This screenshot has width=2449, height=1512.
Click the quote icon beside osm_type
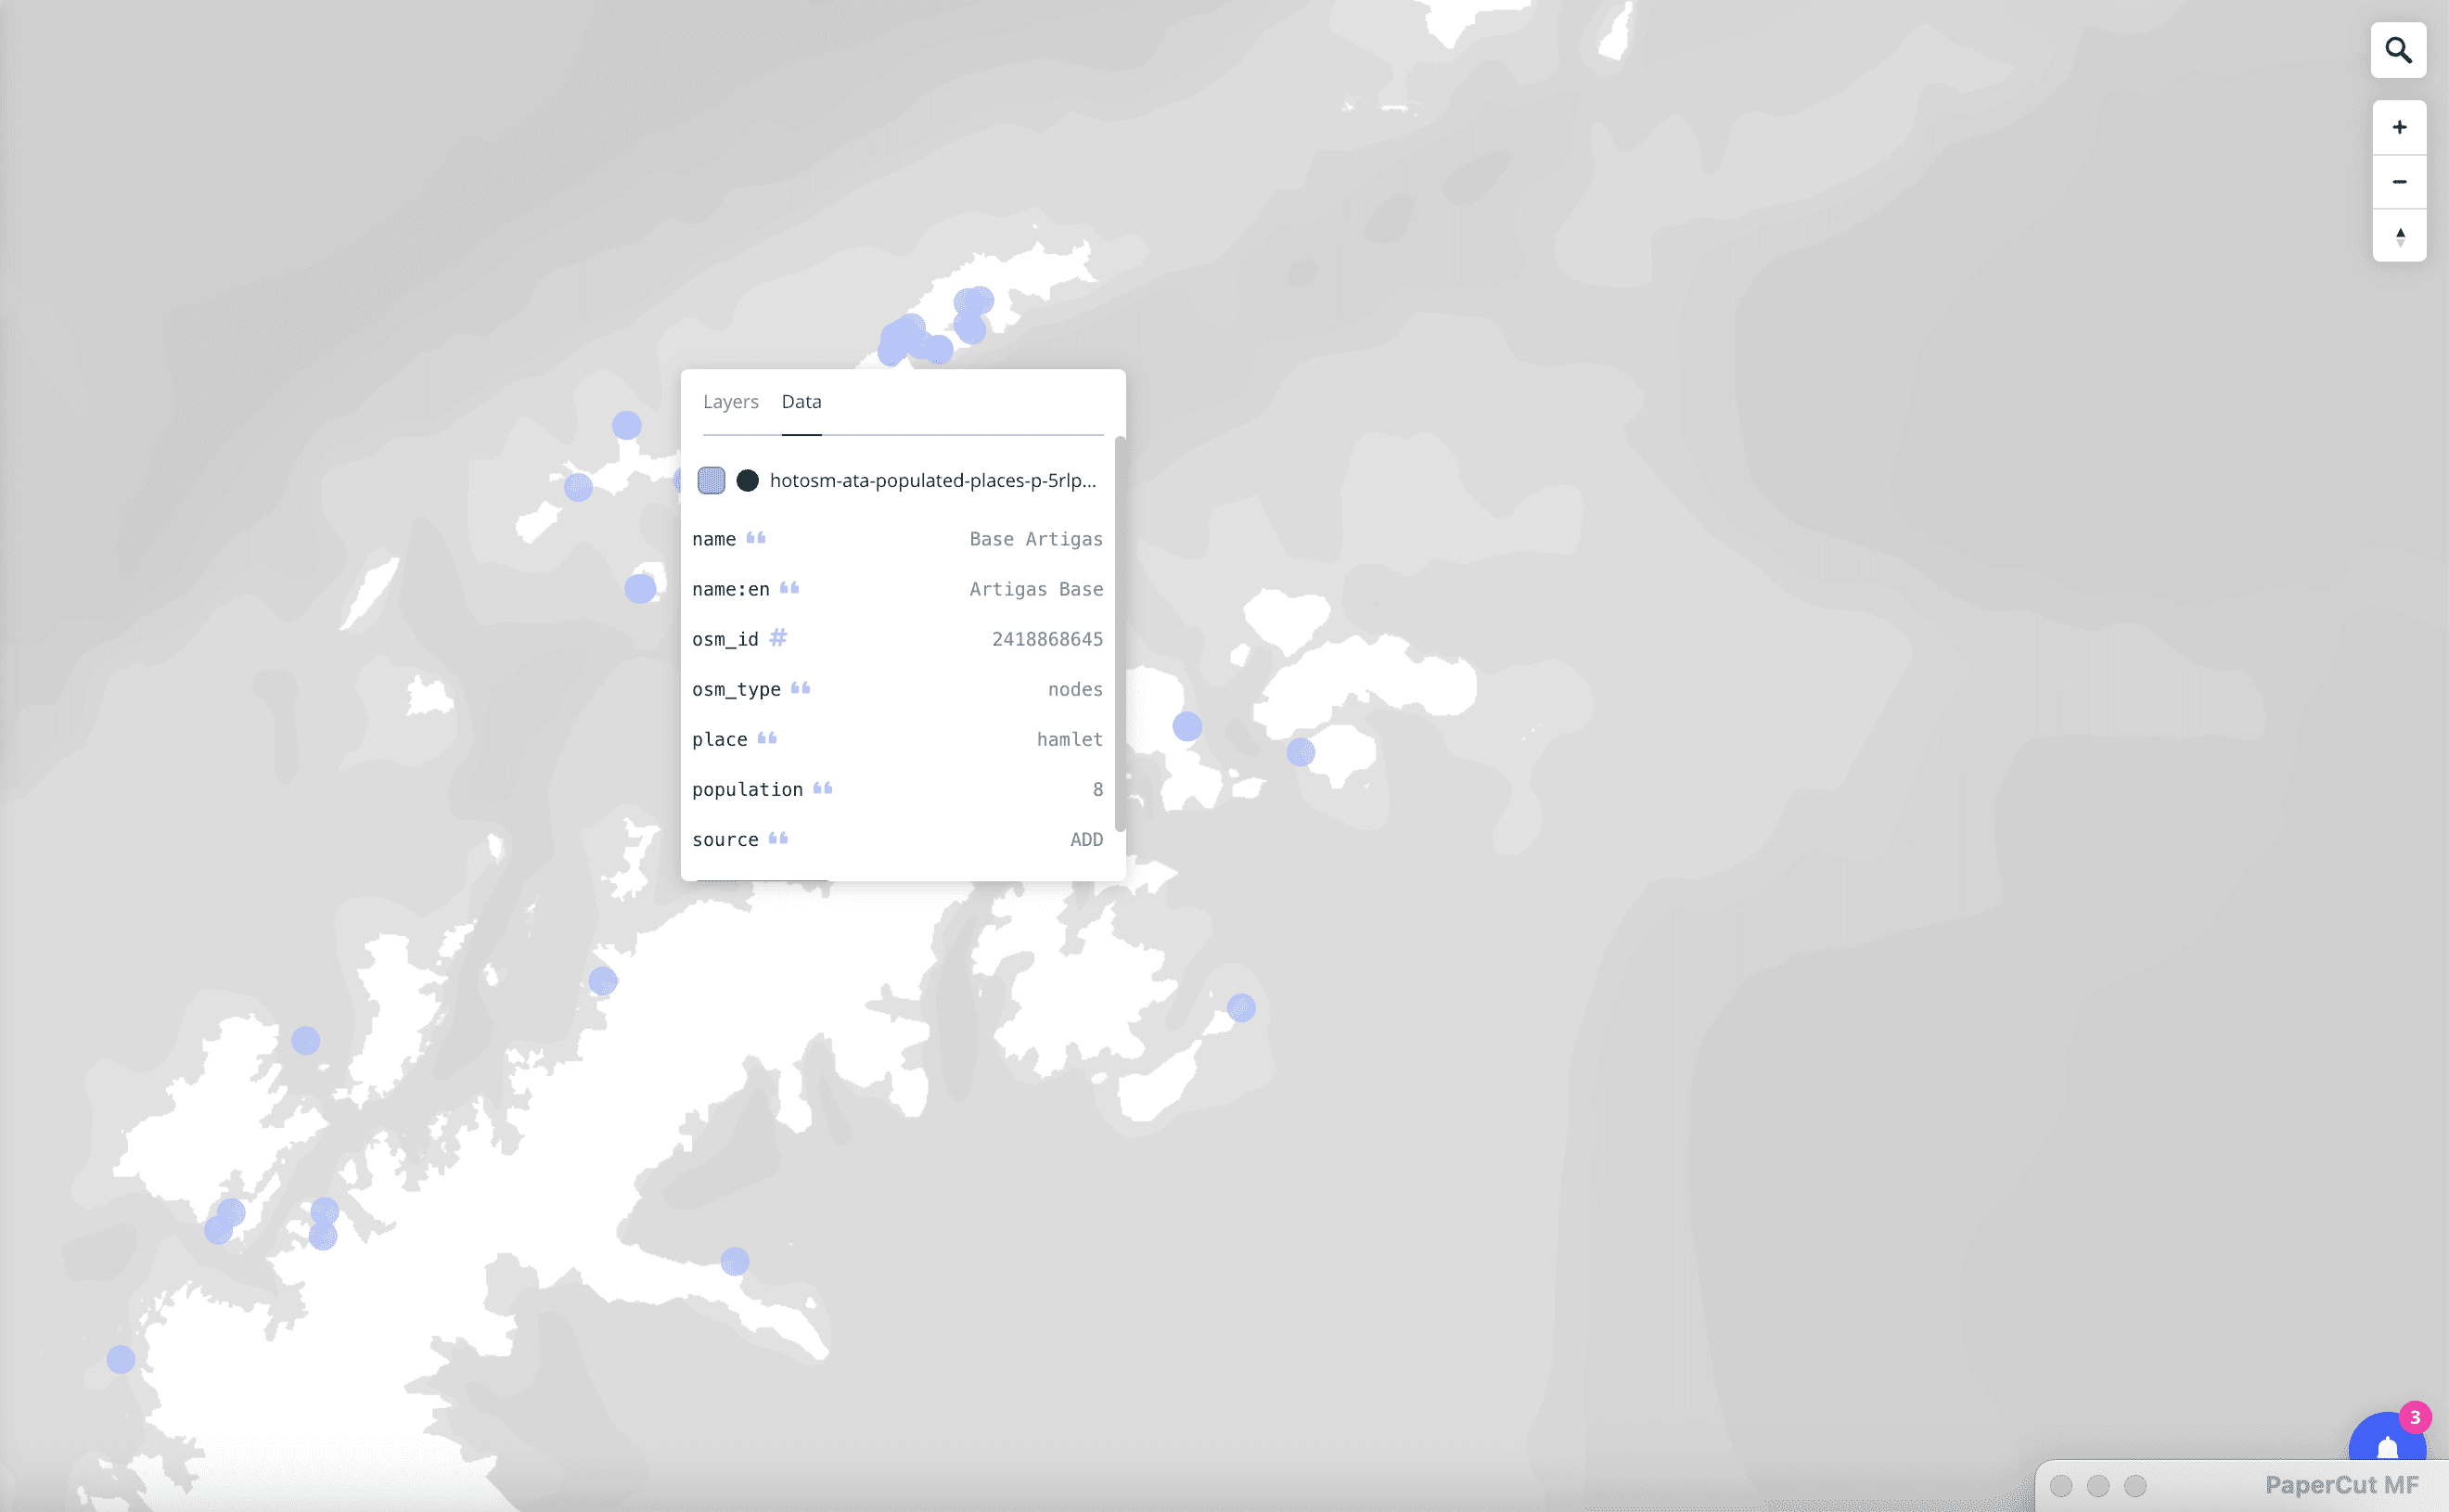(799, 687)
